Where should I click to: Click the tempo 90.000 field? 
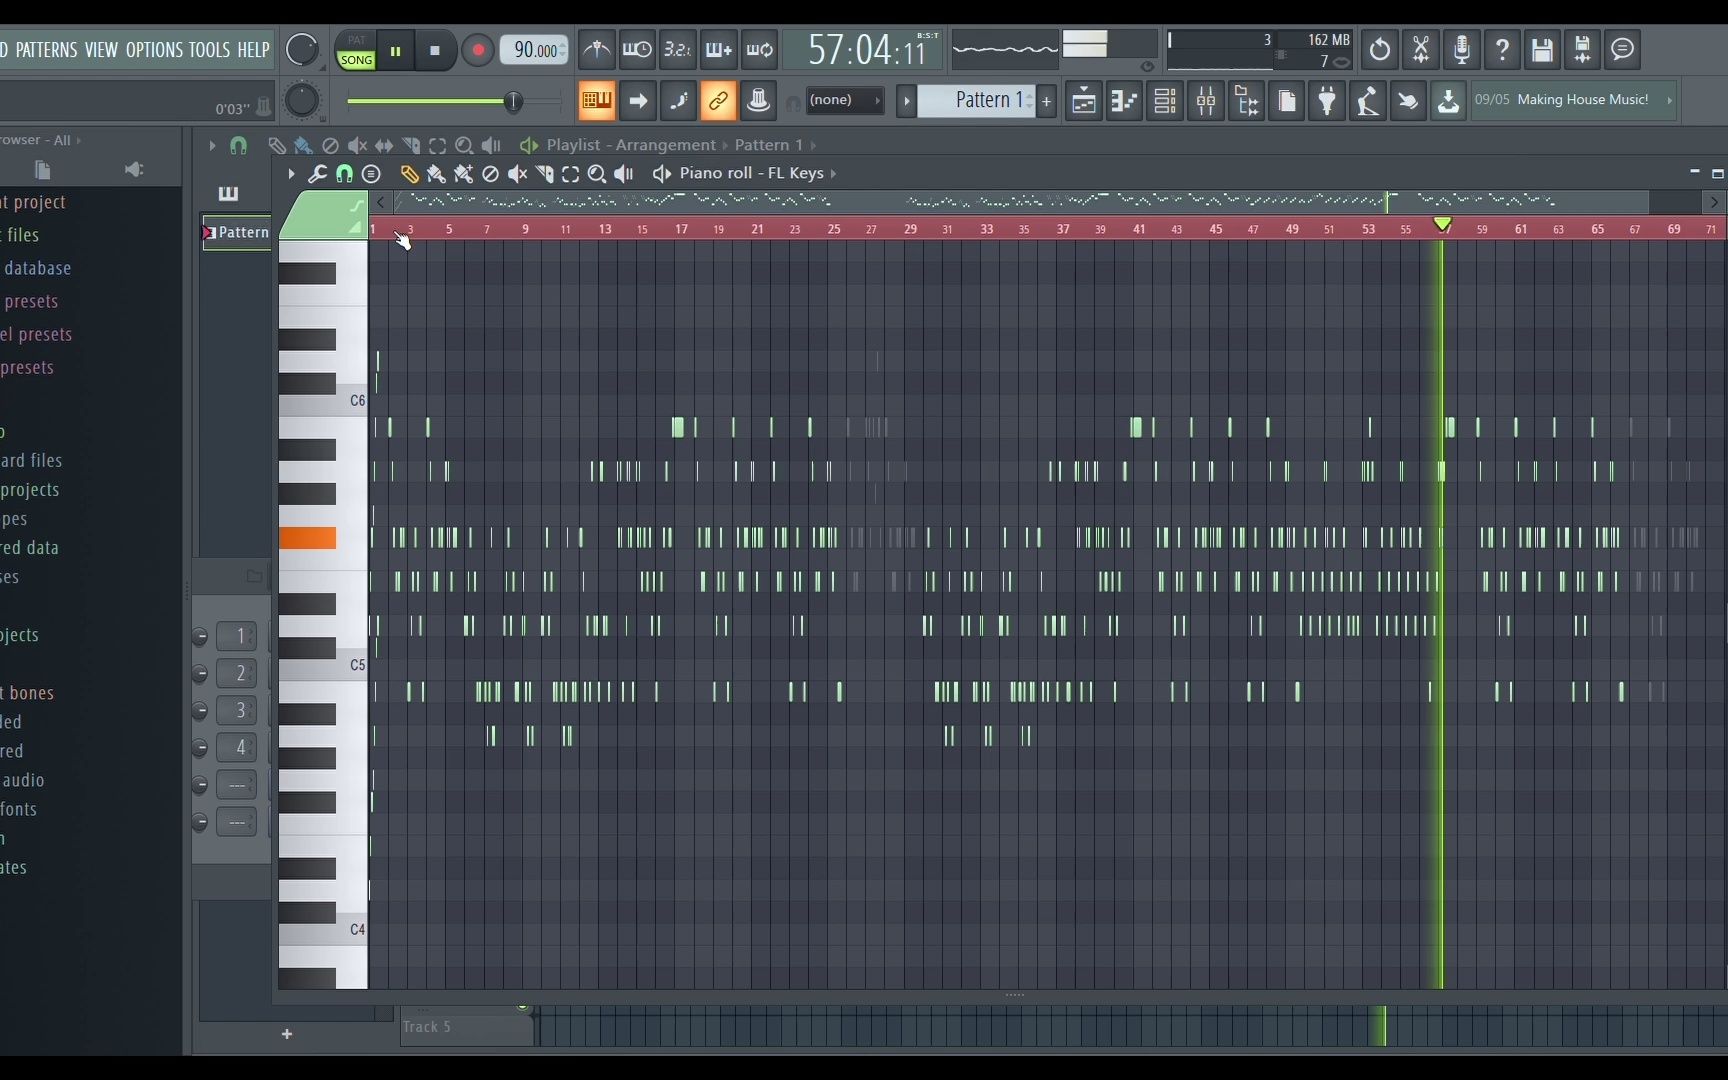point(534,50)
